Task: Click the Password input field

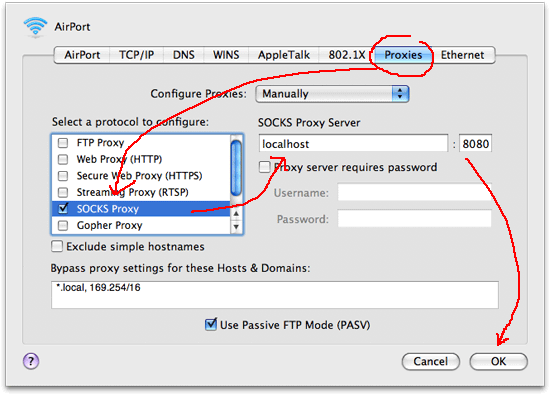Action: (415, 219)
